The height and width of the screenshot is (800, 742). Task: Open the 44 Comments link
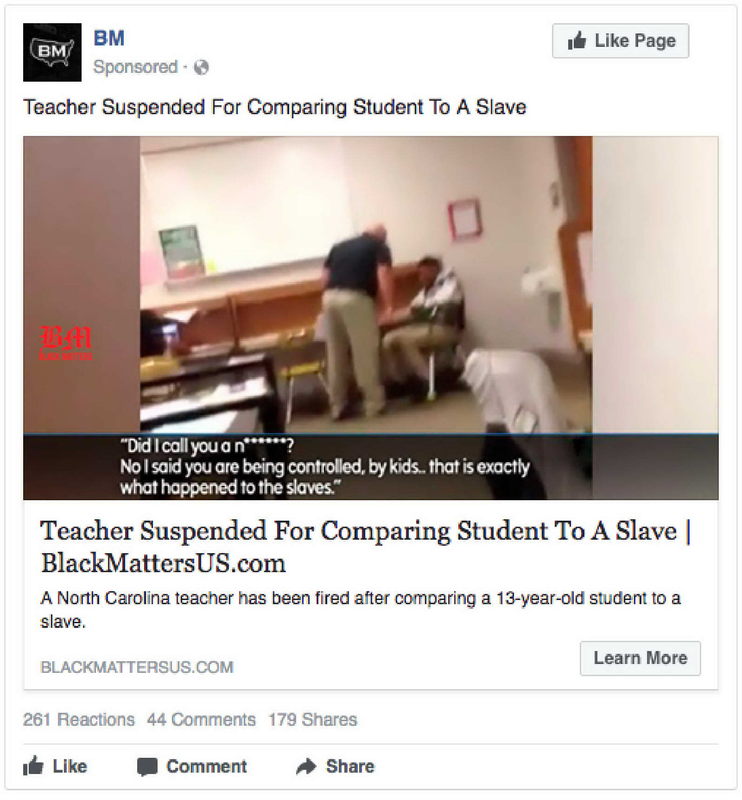pyautogui.click(x=202, y=719)
